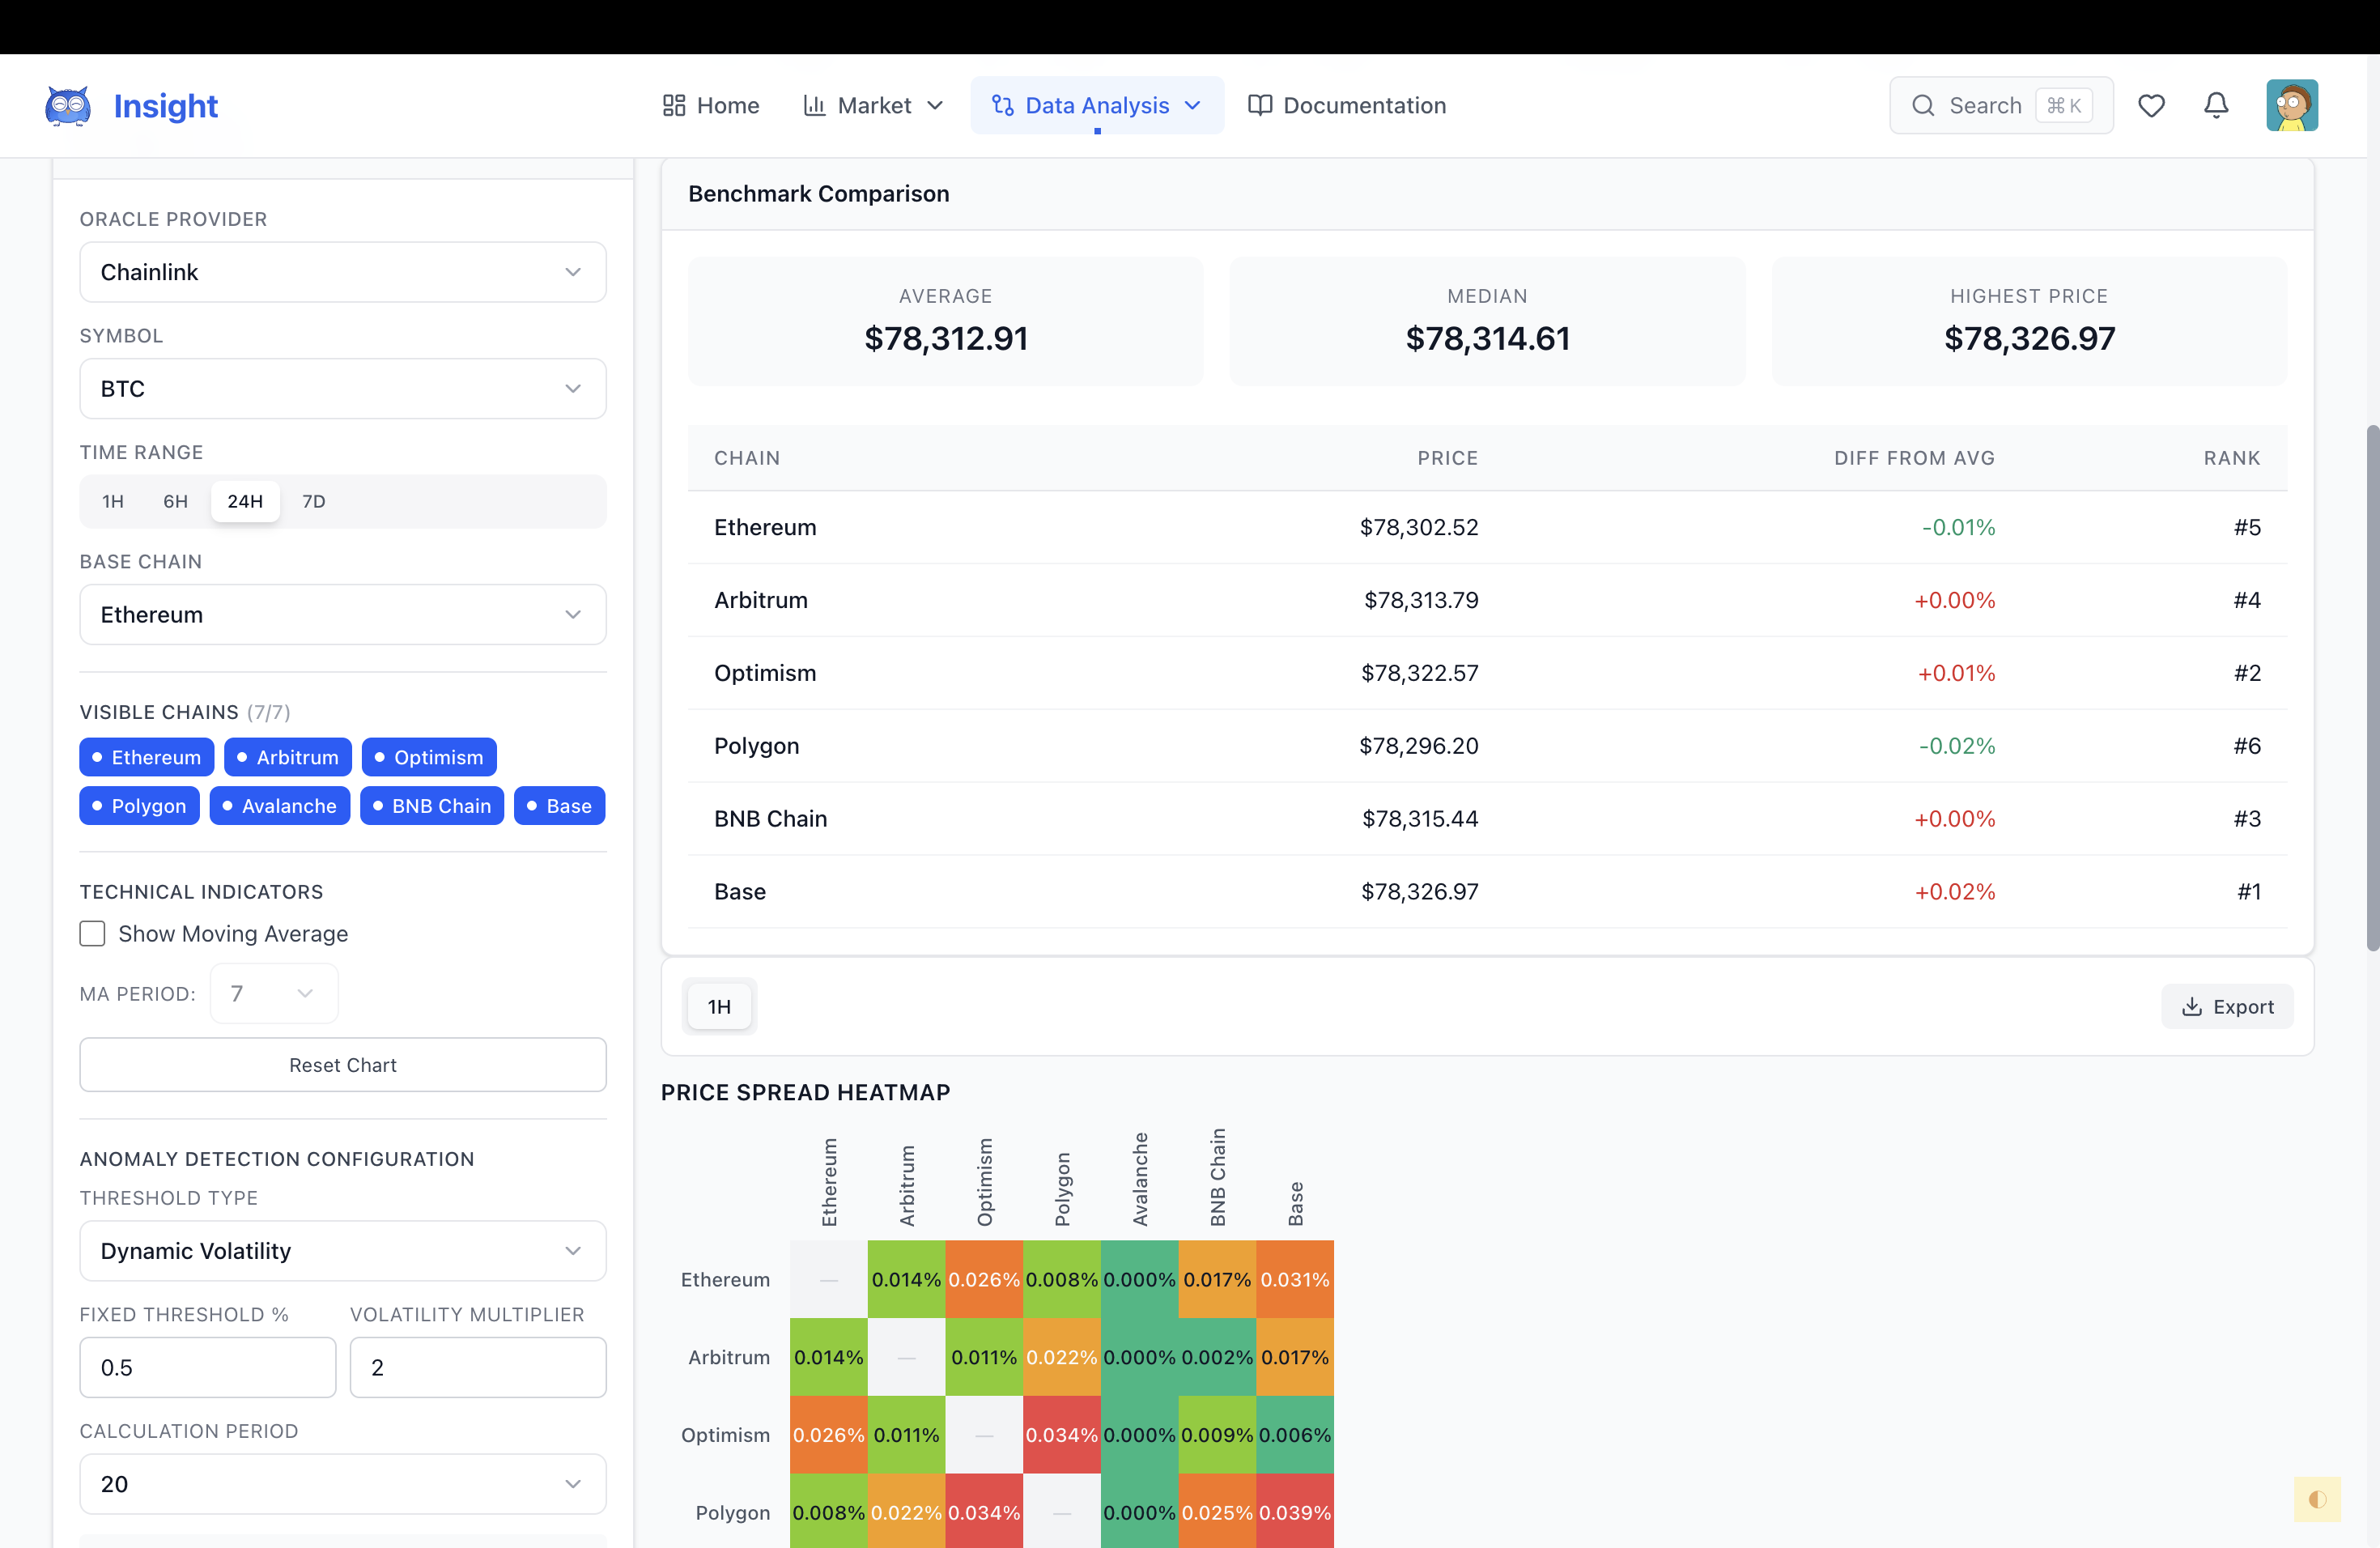Image resolution: width=2380 pixels, height=1548 pixels.
Task: Click the Reset Chart button
Action: click(342, 1065)
